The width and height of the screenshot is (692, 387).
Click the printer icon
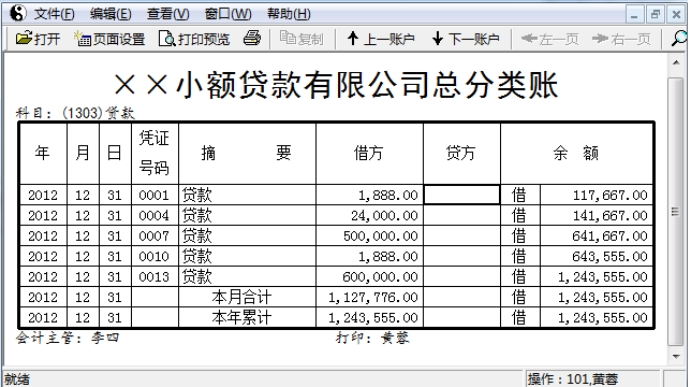pos(252,38)
